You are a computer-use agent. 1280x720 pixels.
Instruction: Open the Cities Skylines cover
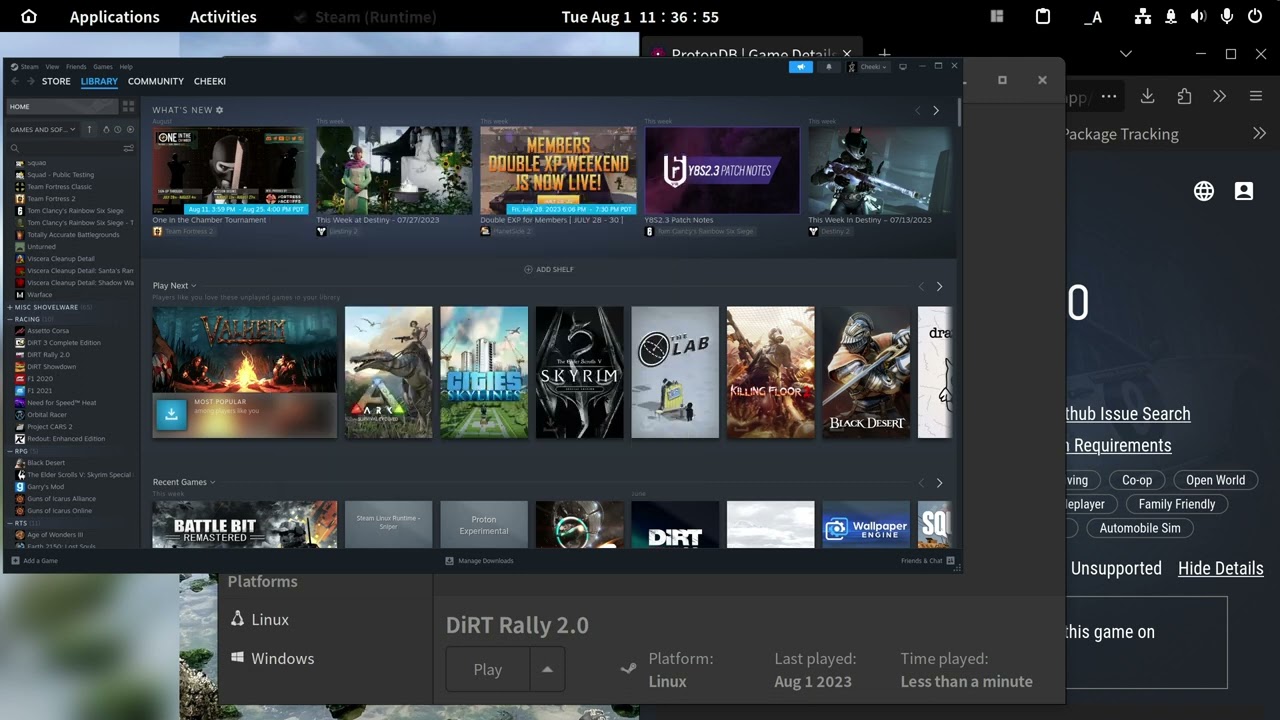pos(484,372)
